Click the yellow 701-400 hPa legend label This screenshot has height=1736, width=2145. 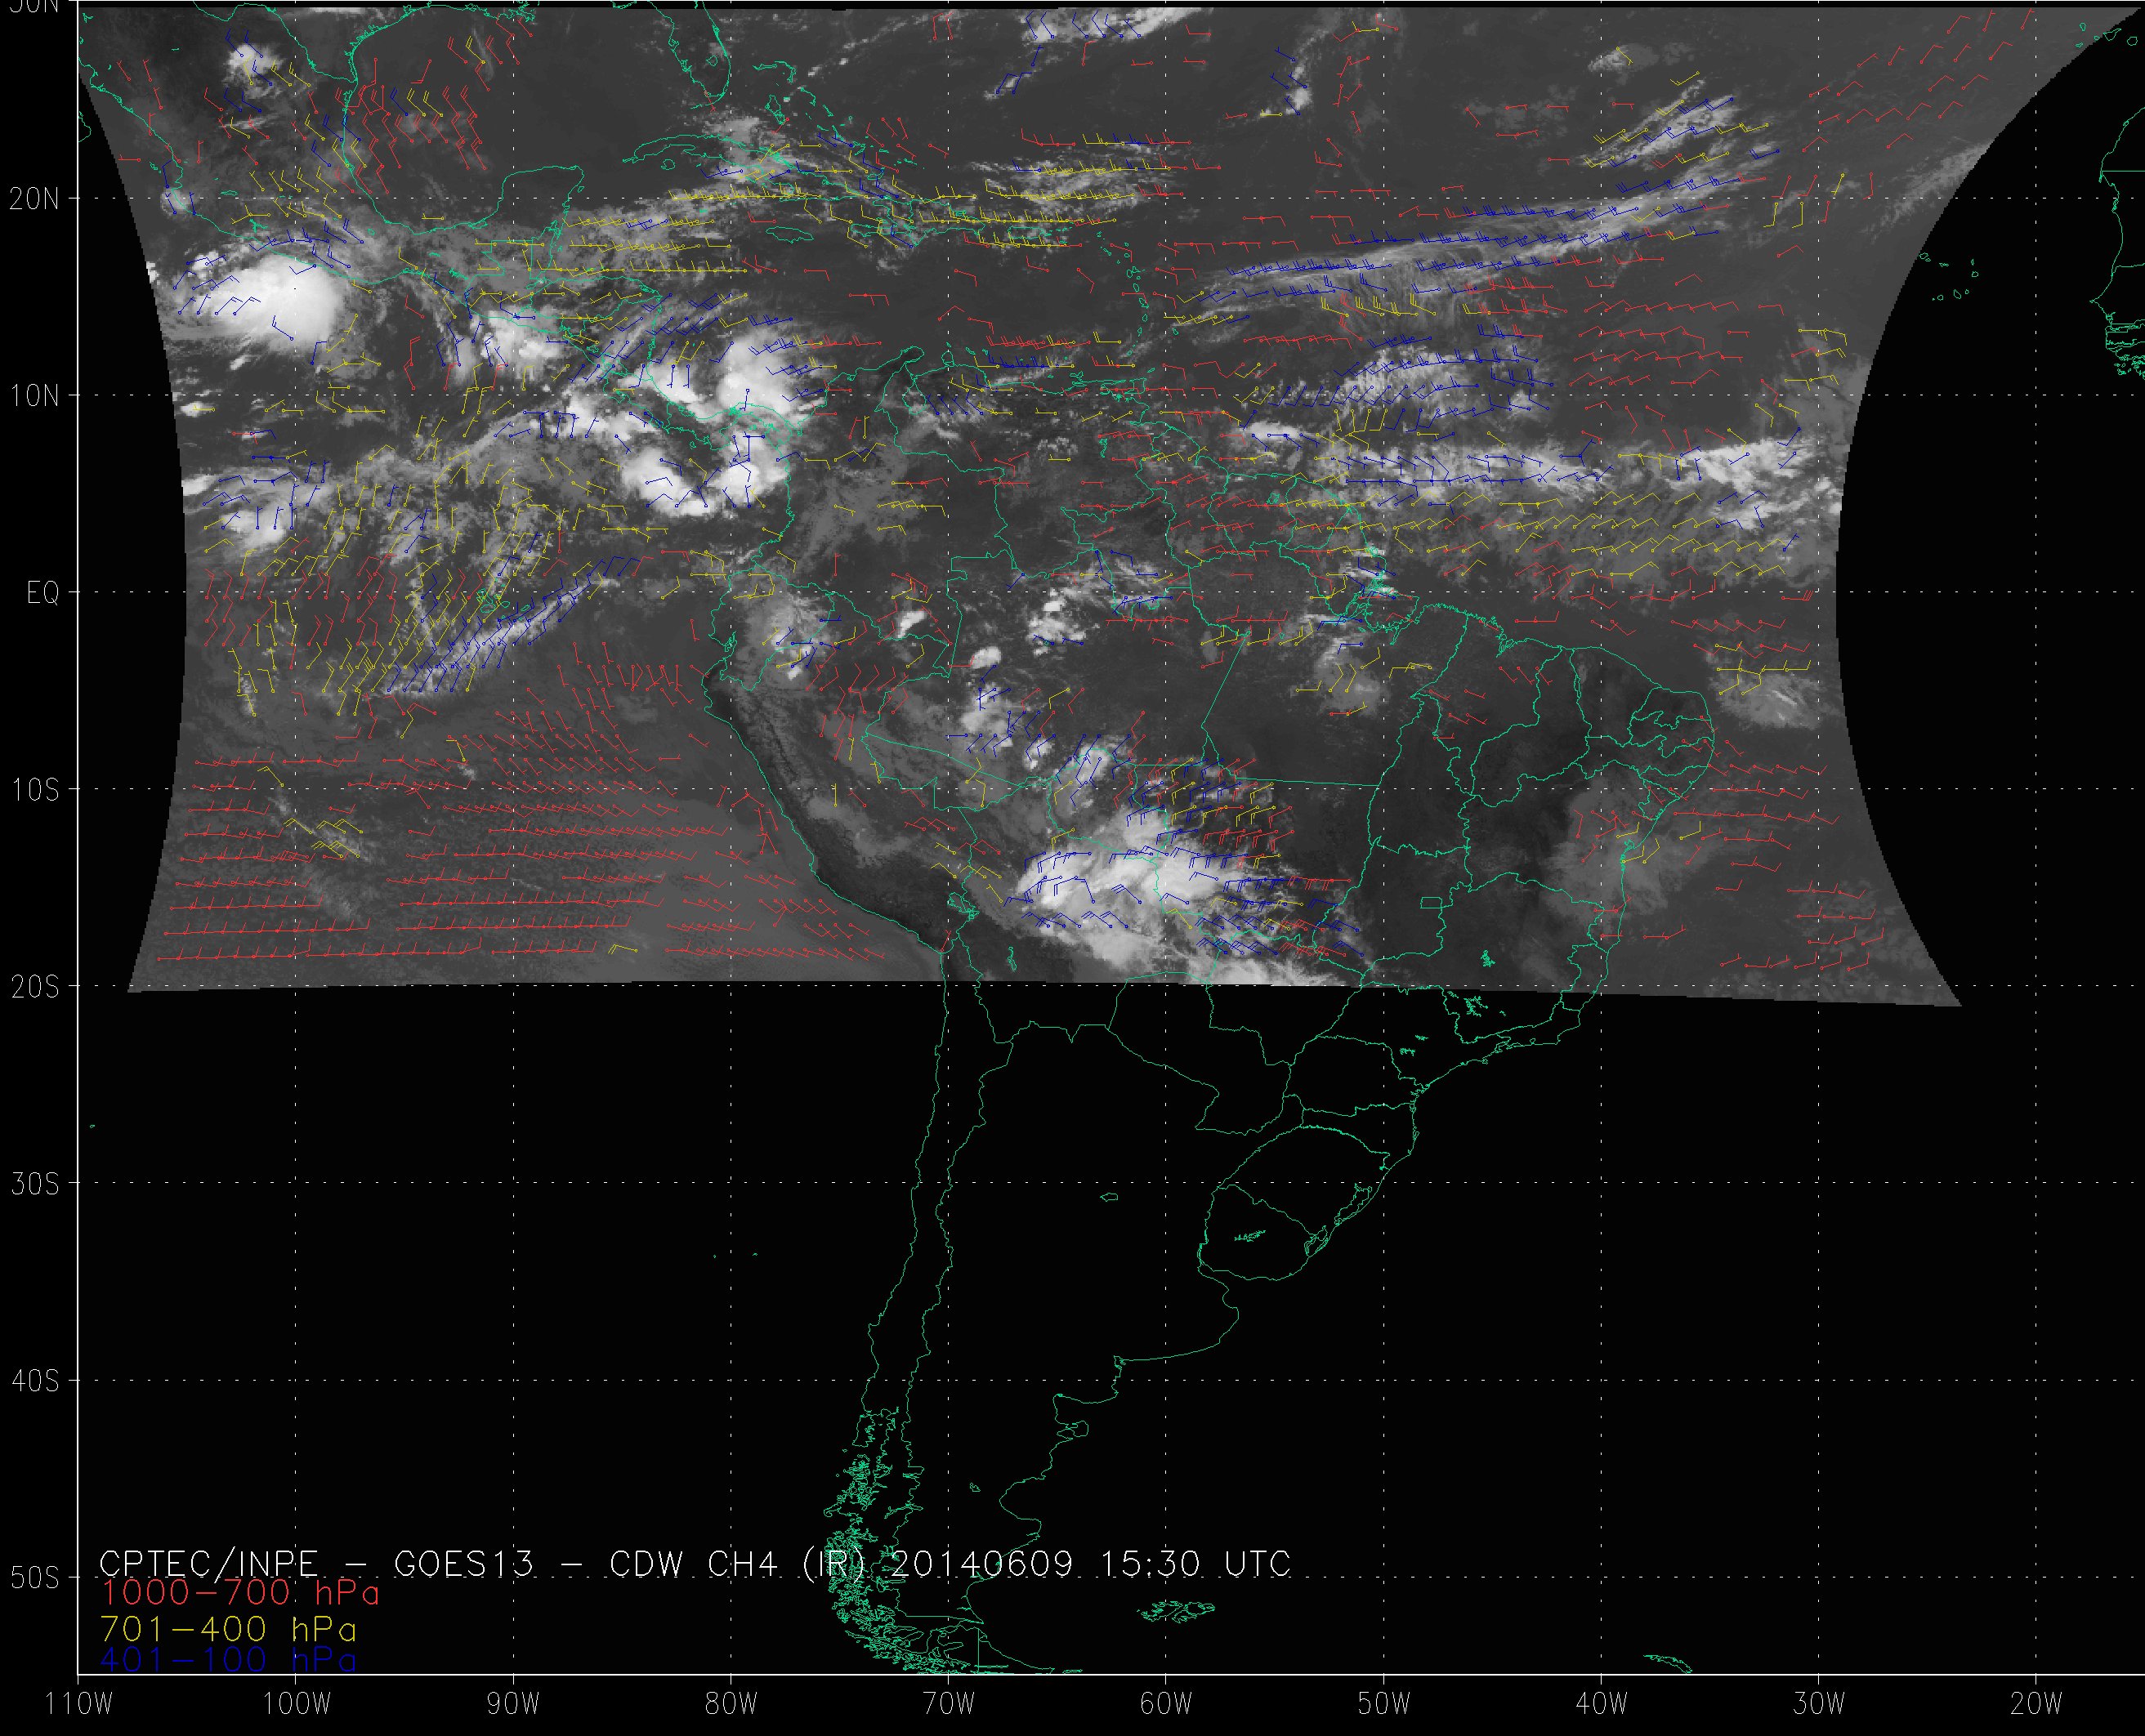coord(228,1629)
